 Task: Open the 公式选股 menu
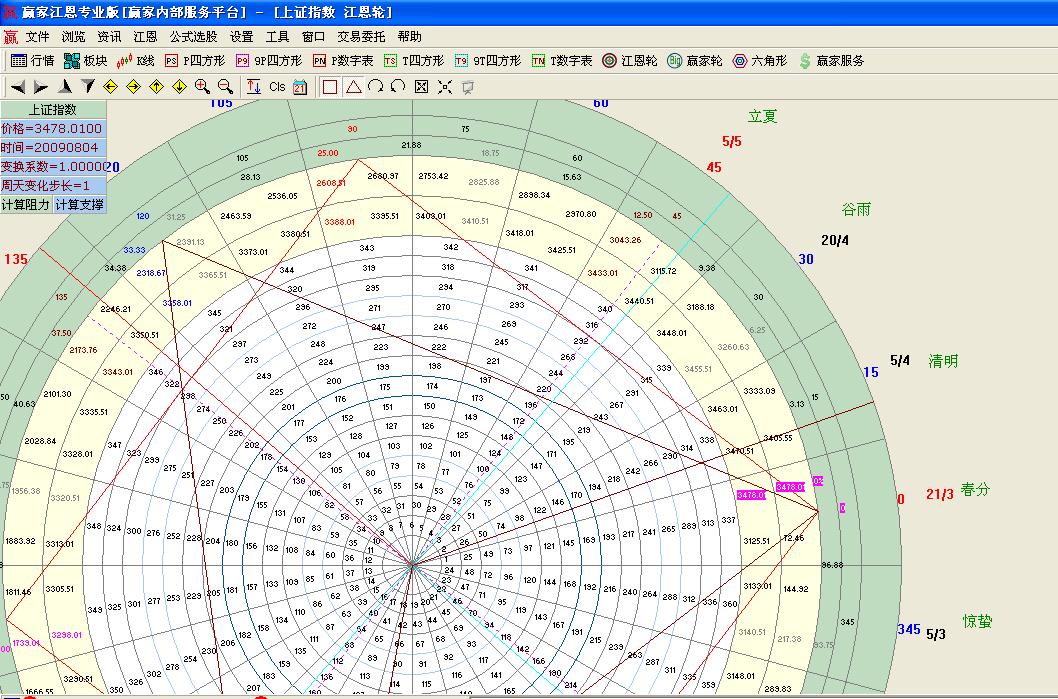coord(193,37)
